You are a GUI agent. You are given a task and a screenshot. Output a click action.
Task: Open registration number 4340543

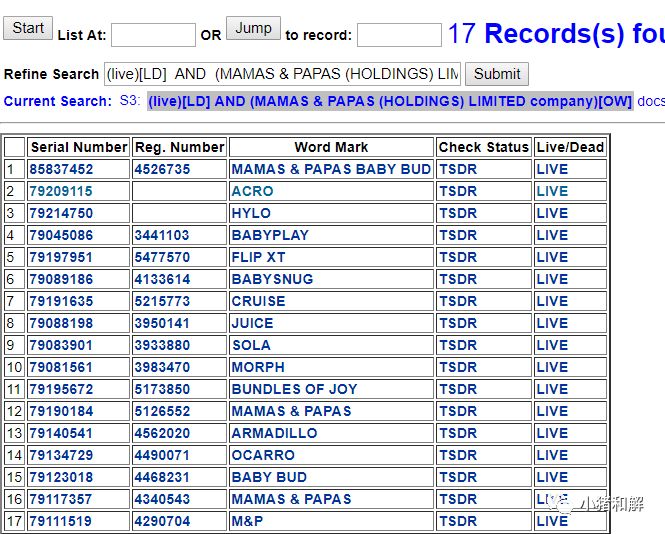(162, 500)
